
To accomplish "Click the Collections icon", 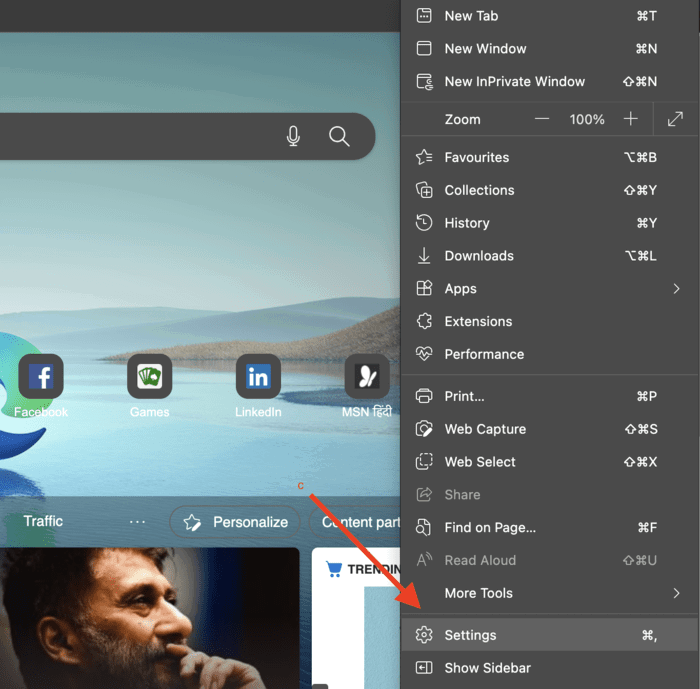I will (424, 190).
